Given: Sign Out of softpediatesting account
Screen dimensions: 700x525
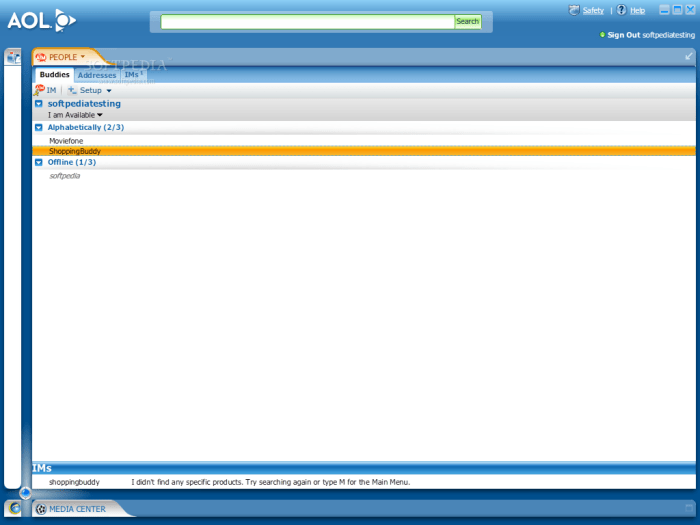Looking at the screenshot, I should pyautogui.click(x=623, y=35).
